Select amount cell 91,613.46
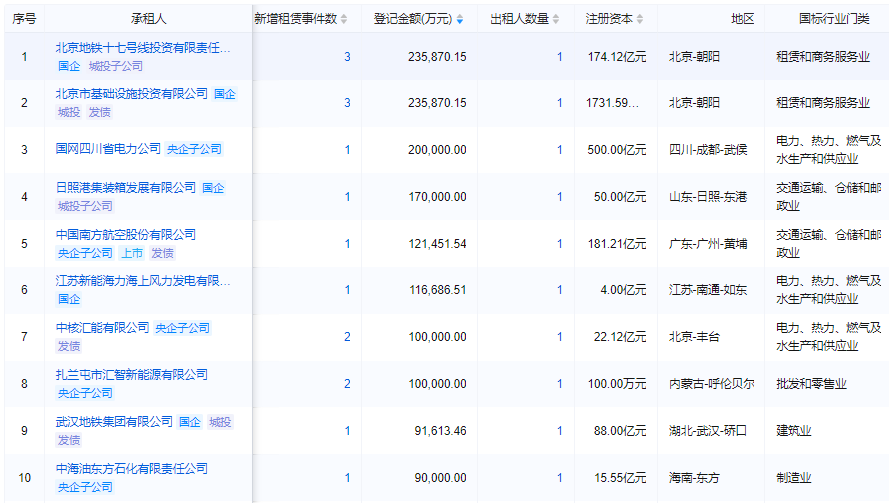The height and width of the screenshot is (503, 889). tap(440, 431)
